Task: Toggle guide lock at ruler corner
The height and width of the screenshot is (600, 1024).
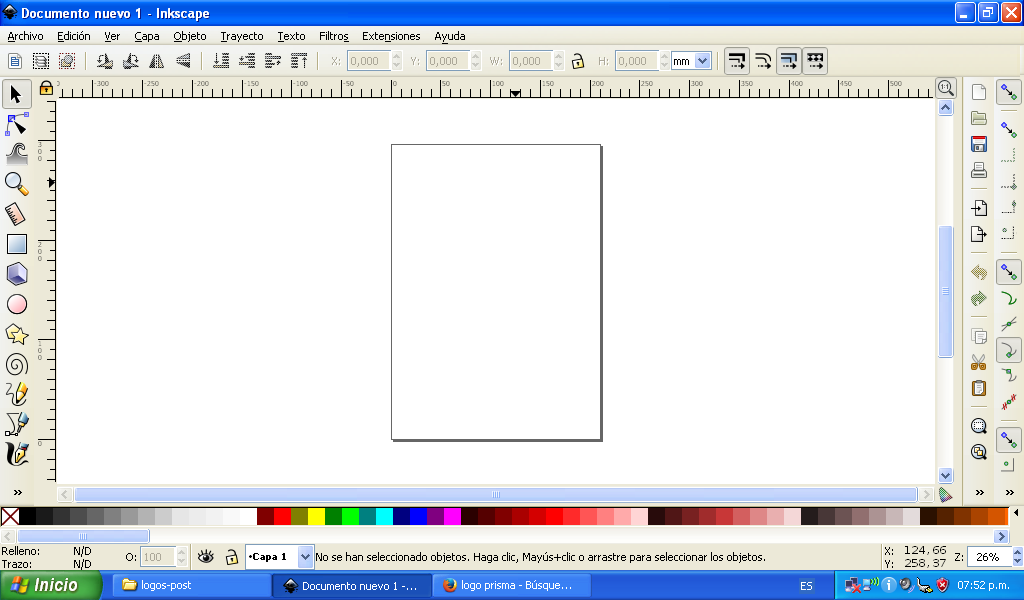Action: pos(46,88)
